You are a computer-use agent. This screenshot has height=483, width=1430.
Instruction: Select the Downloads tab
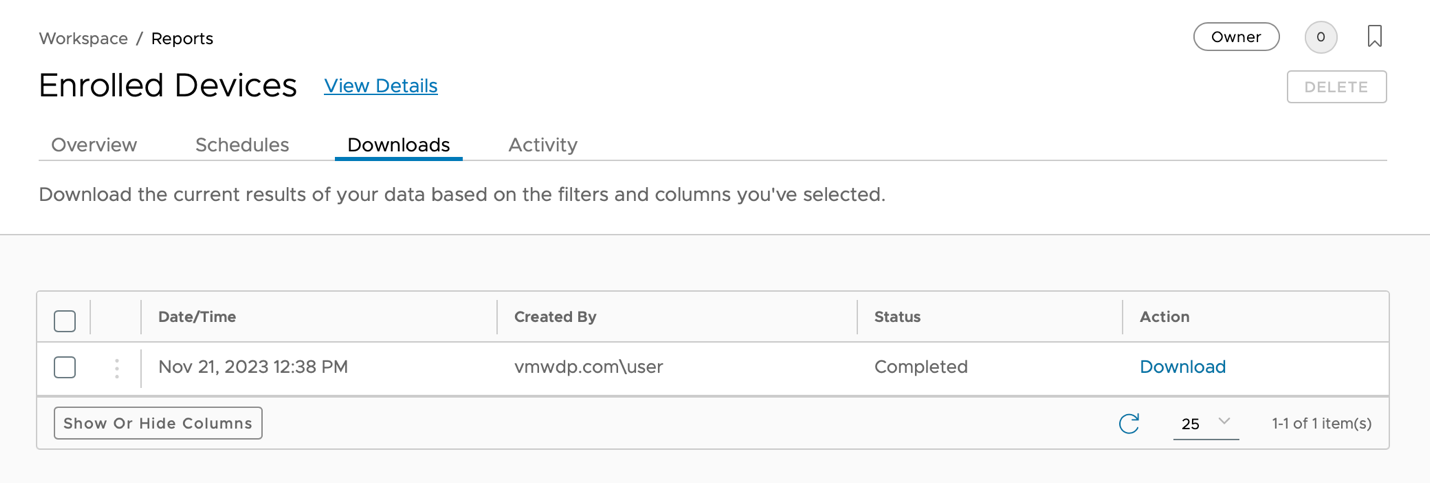click(x=398, y=145)
